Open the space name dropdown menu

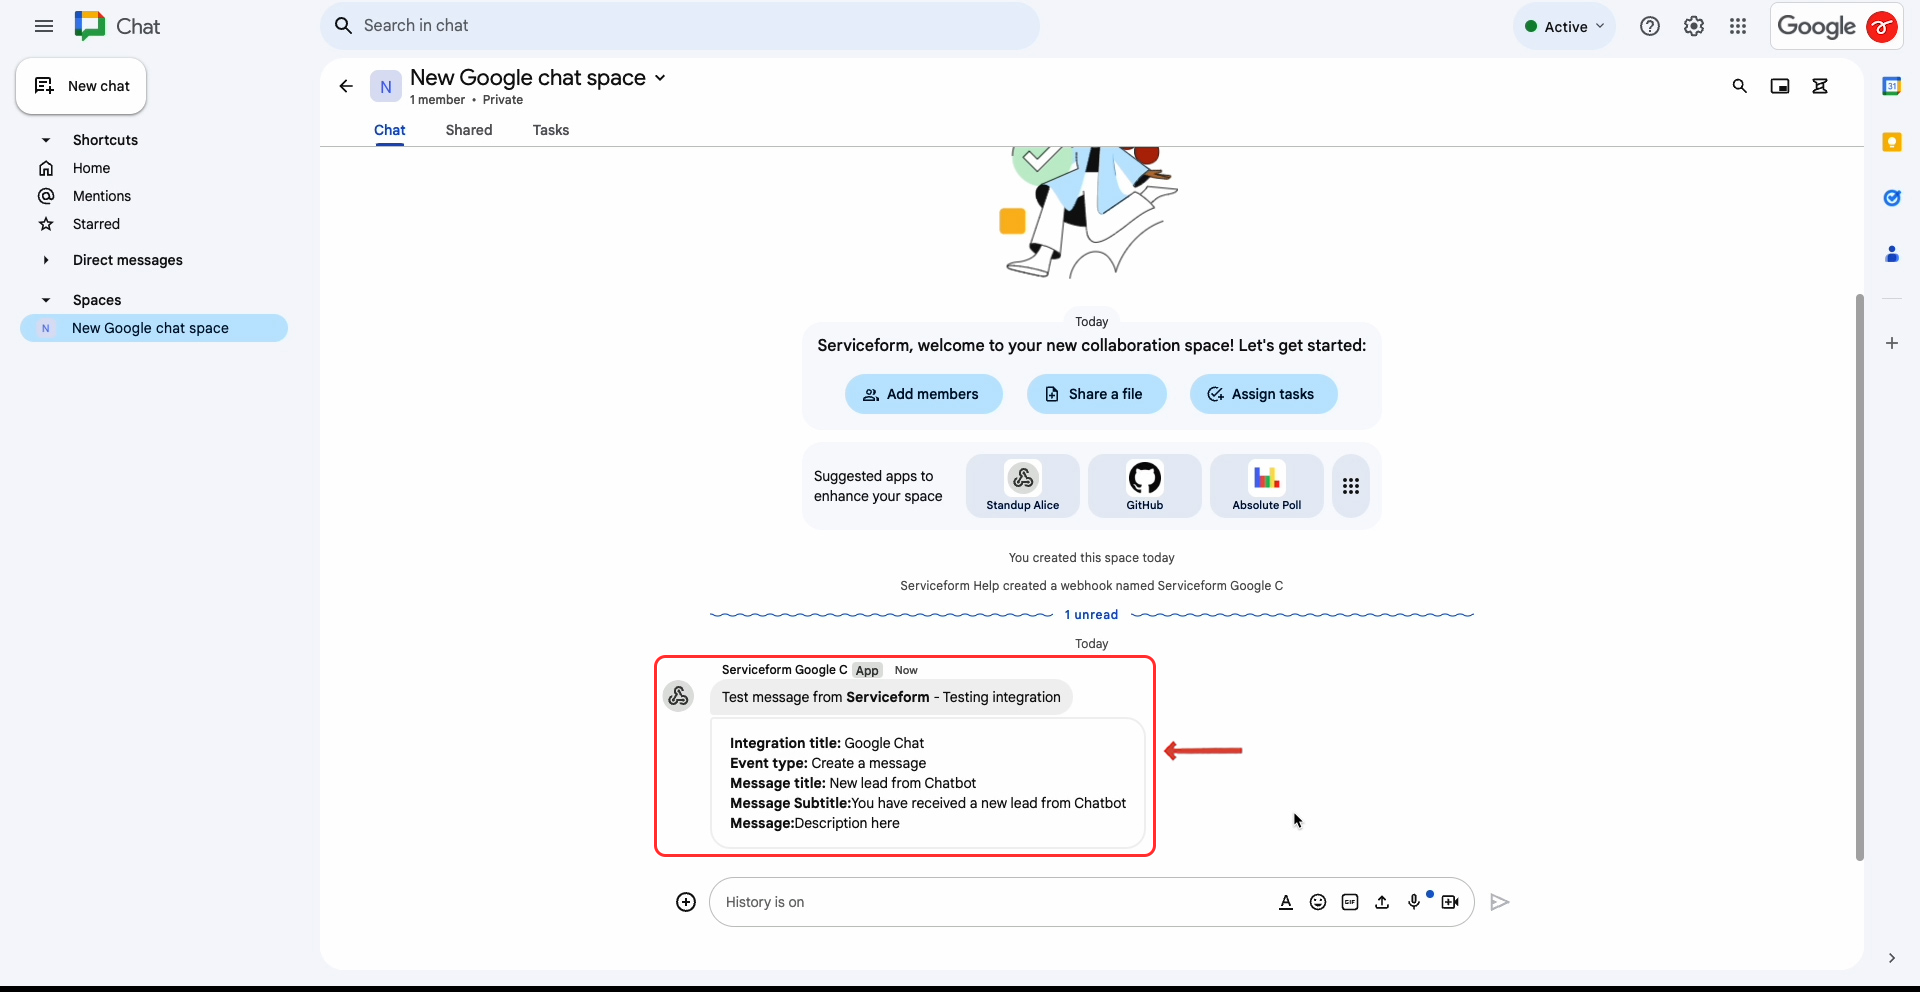(660, 78)
